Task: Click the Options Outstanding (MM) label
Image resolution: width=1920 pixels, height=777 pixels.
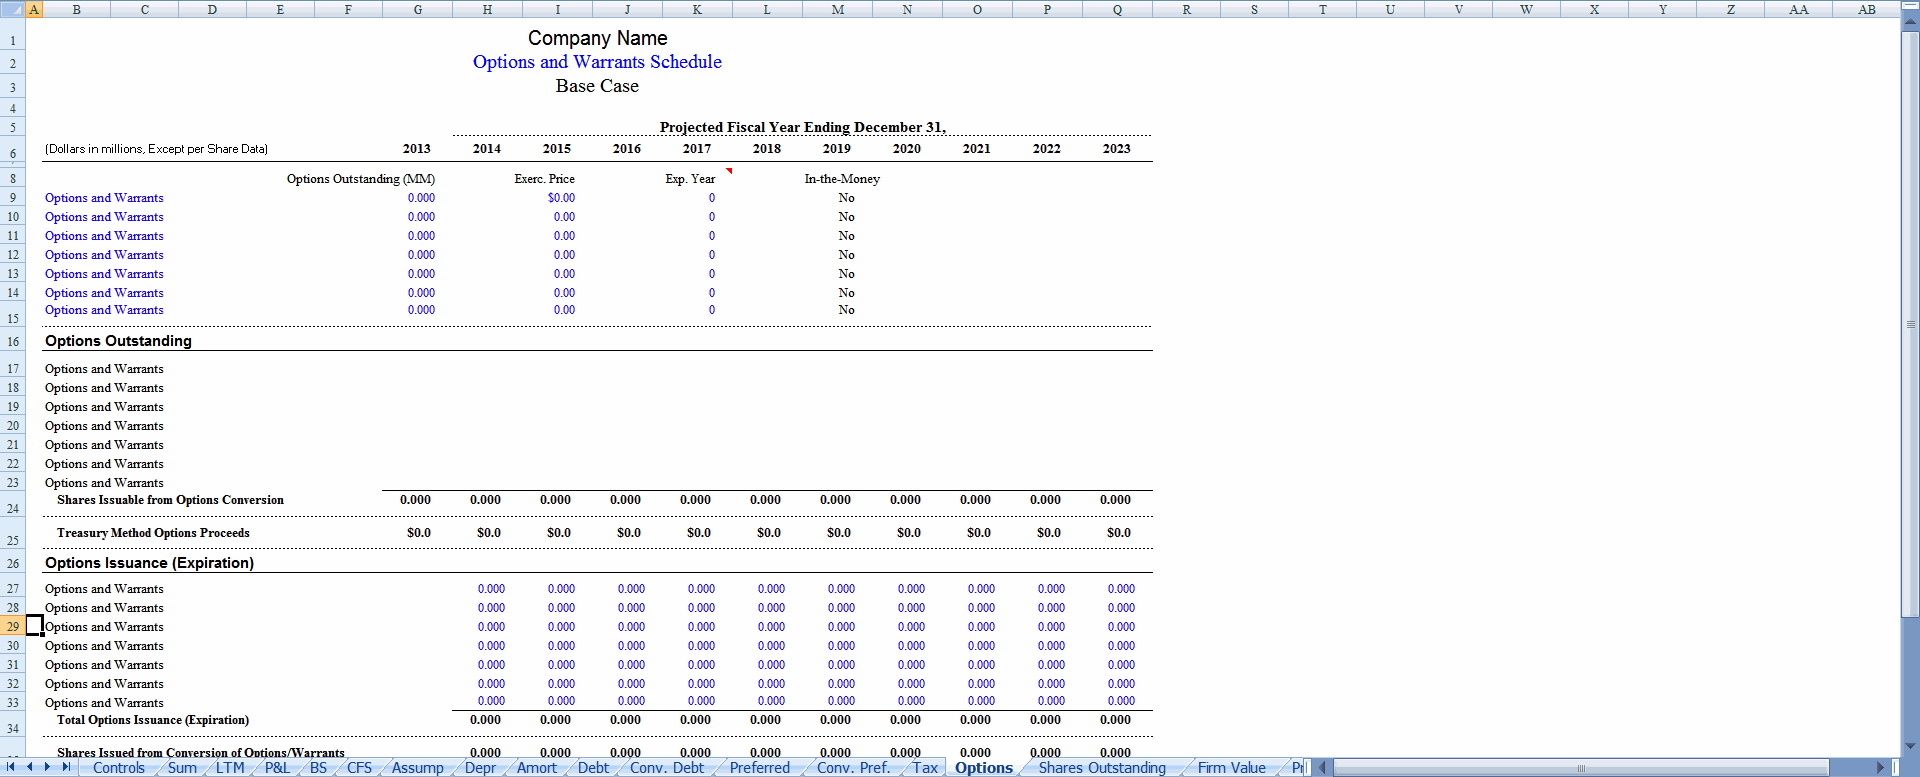Action: (x=361, y=179)
